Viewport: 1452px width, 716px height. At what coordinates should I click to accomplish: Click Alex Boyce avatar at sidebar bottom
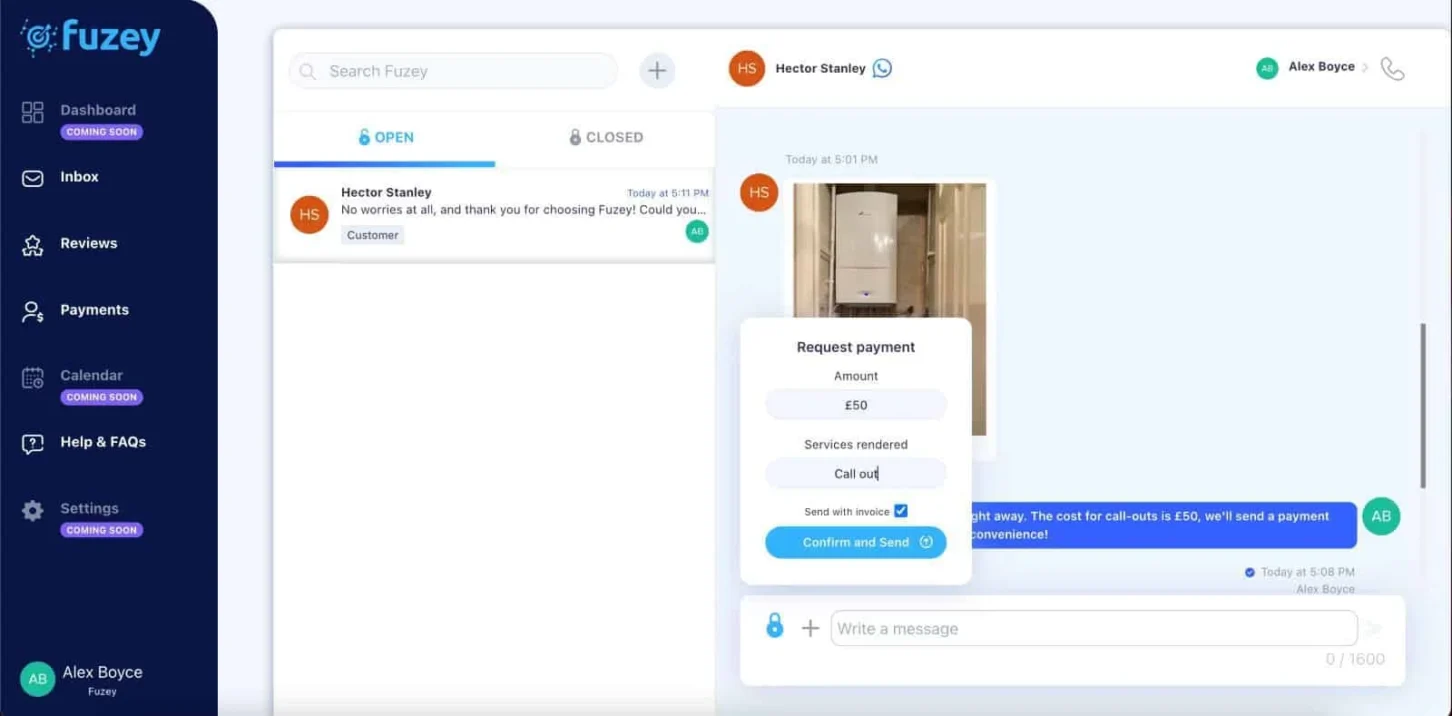(38, 679)
